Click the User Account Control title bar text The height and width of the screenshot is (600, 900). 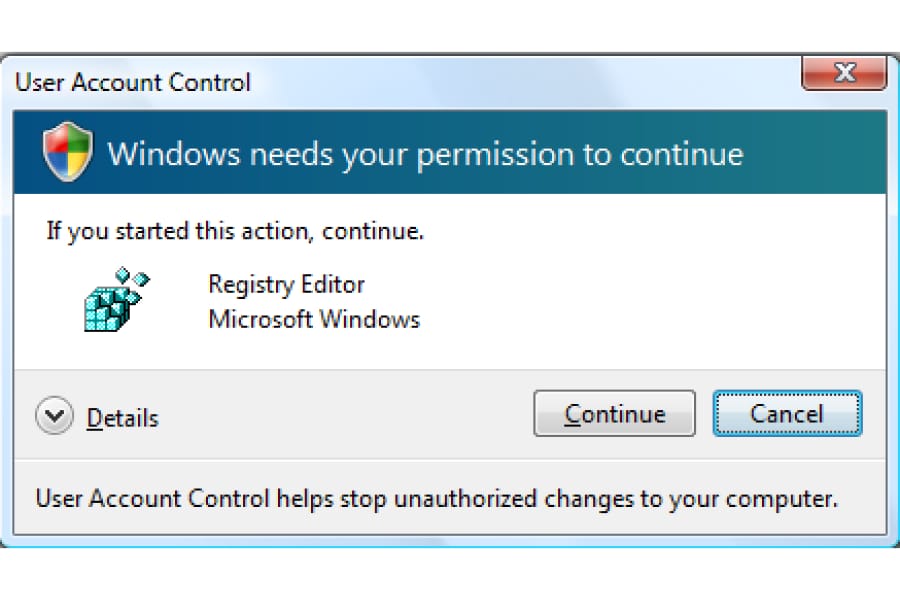[x=133, y=83]
